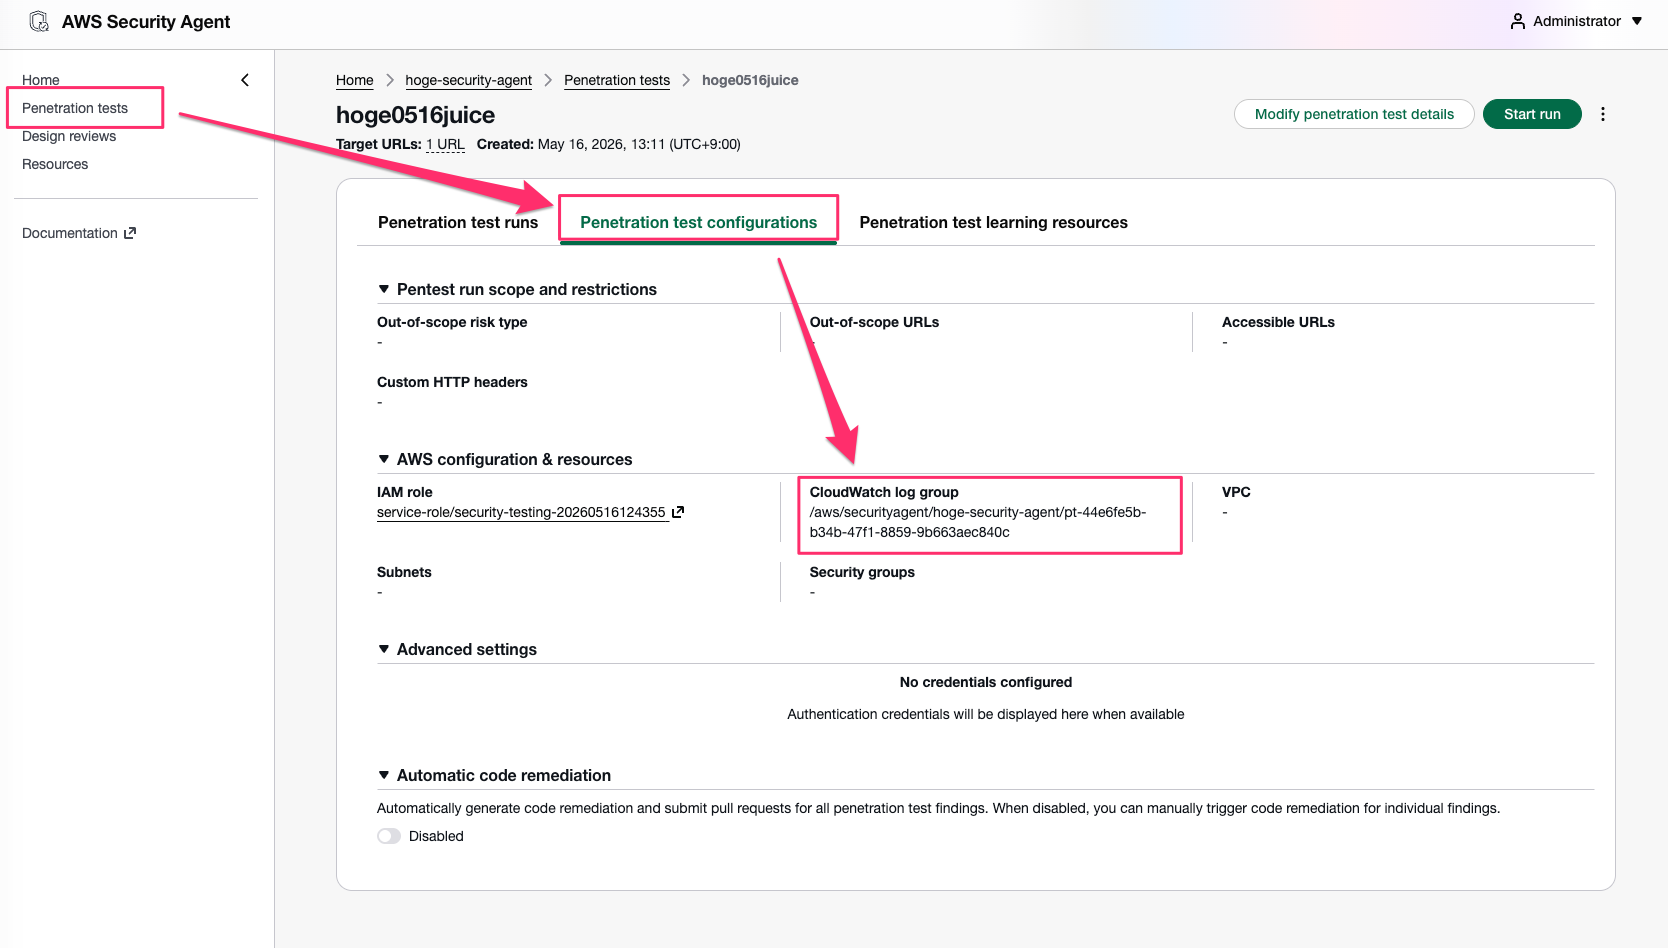This screenshot has width=1668, height=948.
Task: Open Design reviews in the sidebar
Action: (69, 136)
